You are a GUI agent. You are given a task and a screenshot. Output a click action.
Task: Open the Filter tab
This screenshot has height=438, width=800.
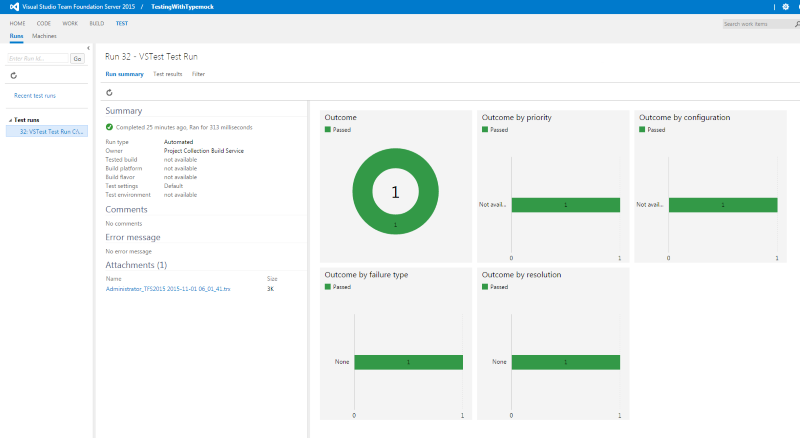[198, 74]
